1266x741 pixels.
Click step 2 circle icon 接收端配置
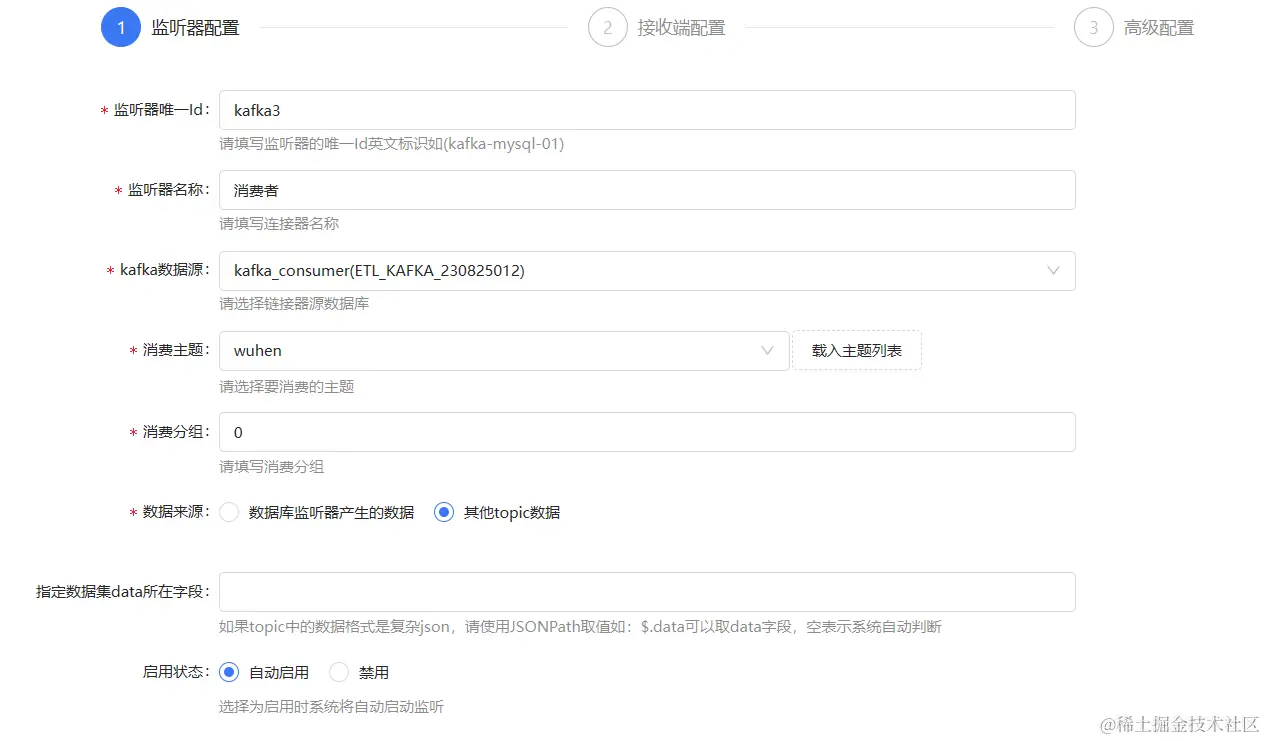[607, 28]
